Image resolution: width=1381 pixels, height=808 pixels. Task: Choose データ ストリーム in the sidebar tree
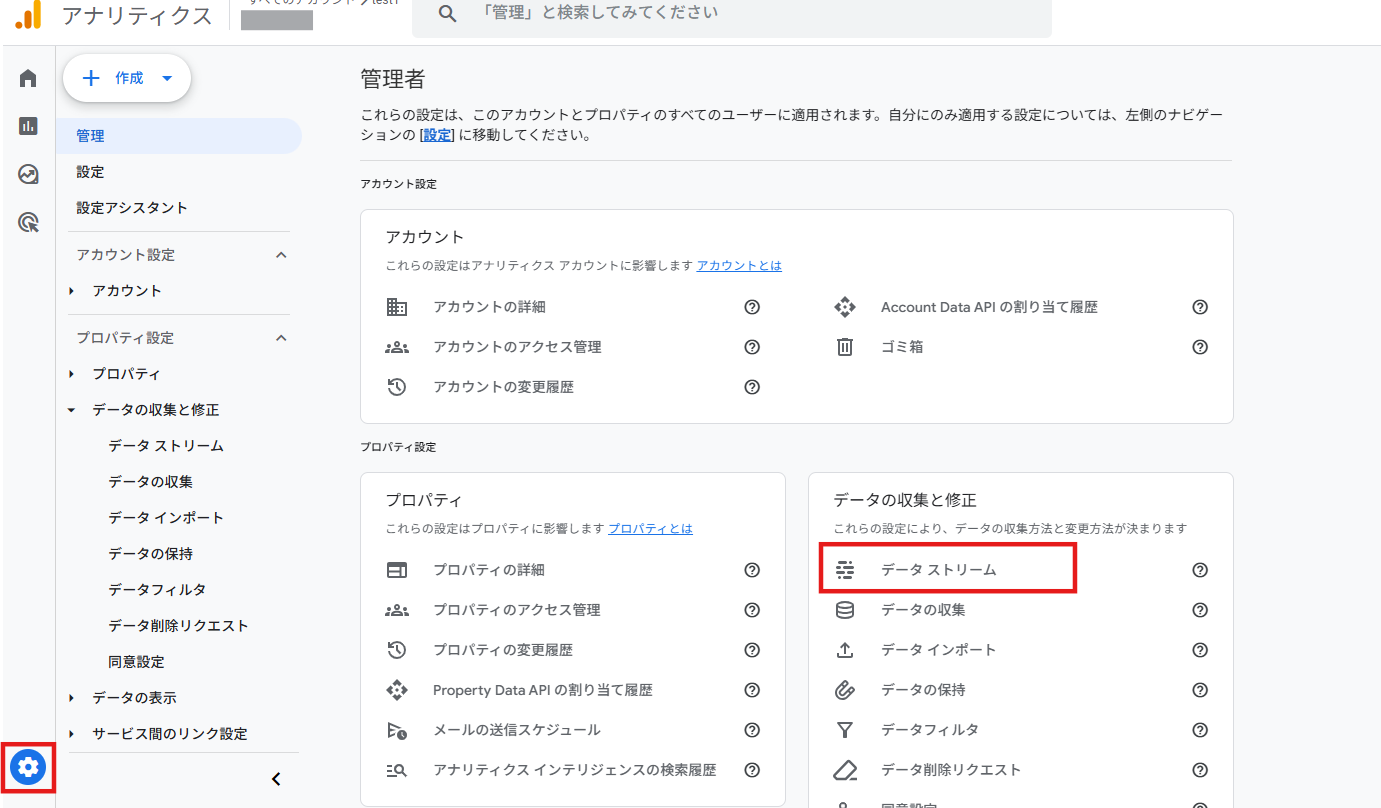pyautogui.click(x=166, y=446)
